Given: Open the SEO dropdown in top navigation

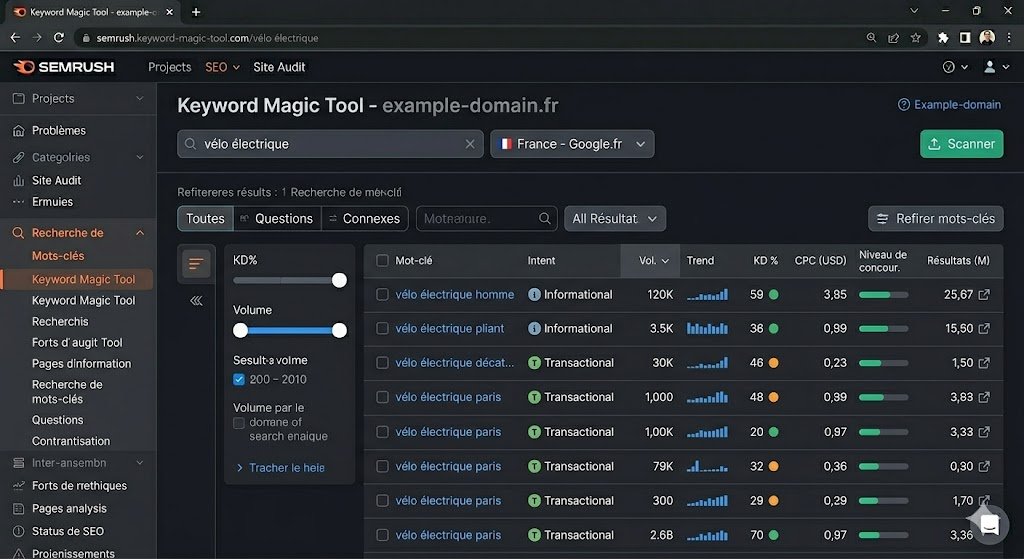Looking at the screenshot, I should click(223, 67).
